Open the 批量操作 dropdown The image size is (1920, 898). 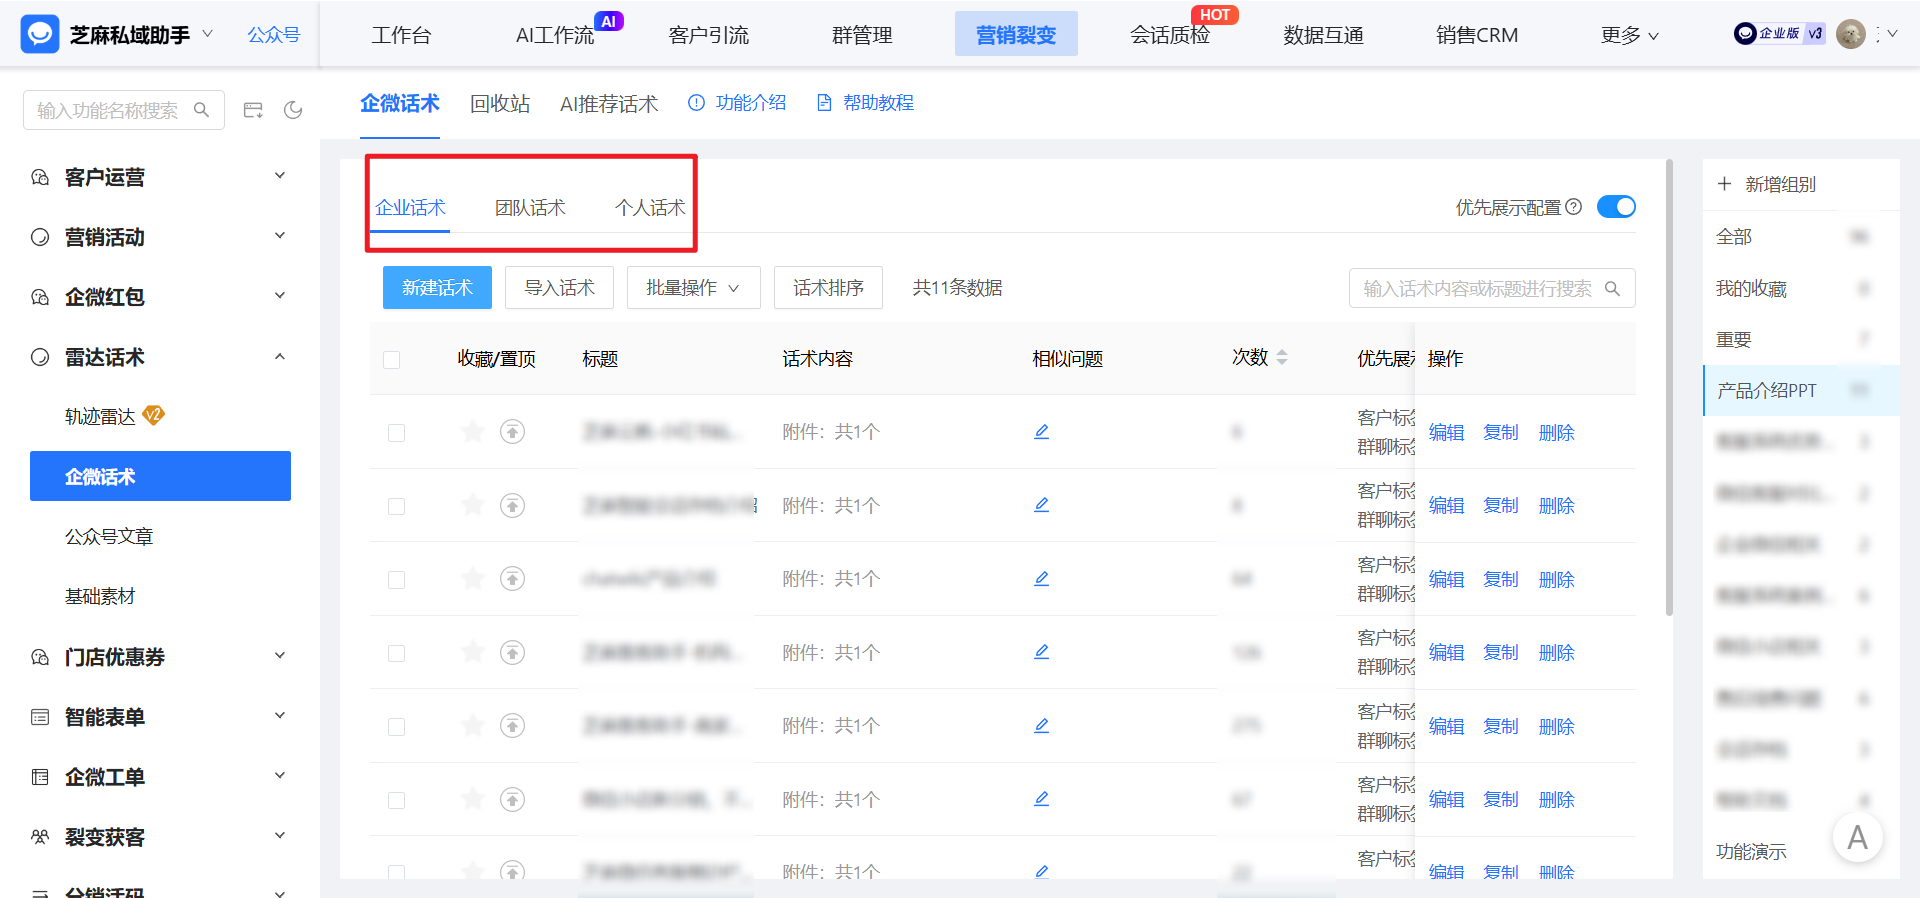coord(693,288)
